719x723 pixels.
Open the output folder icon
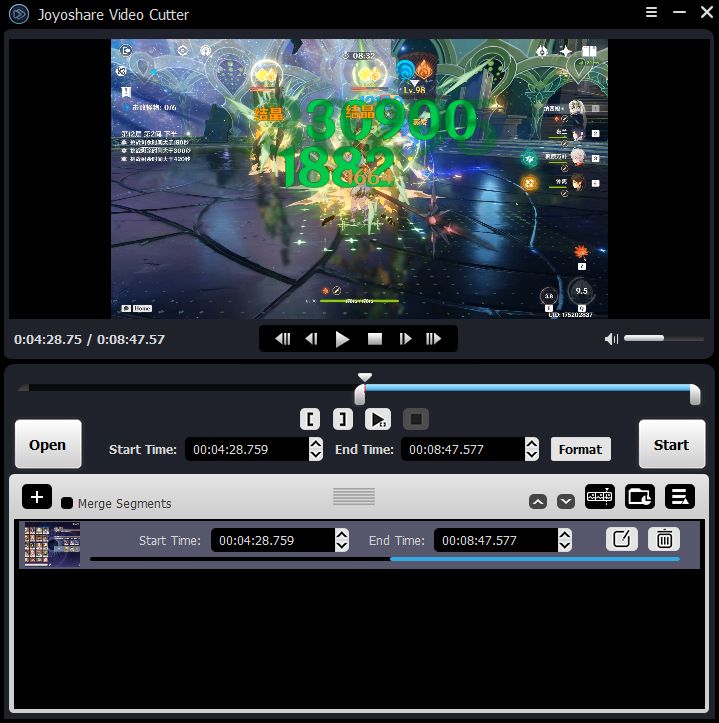point(639,496)
